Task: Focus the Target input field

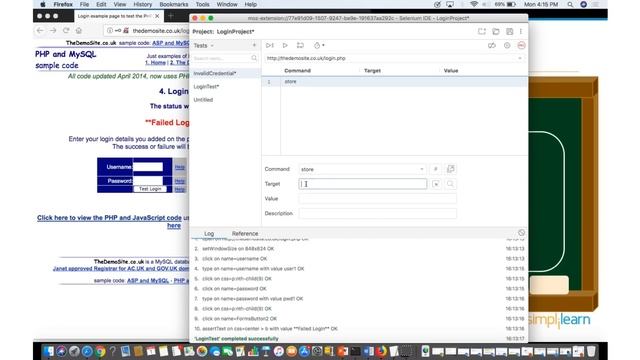Action: pos(363,184)
